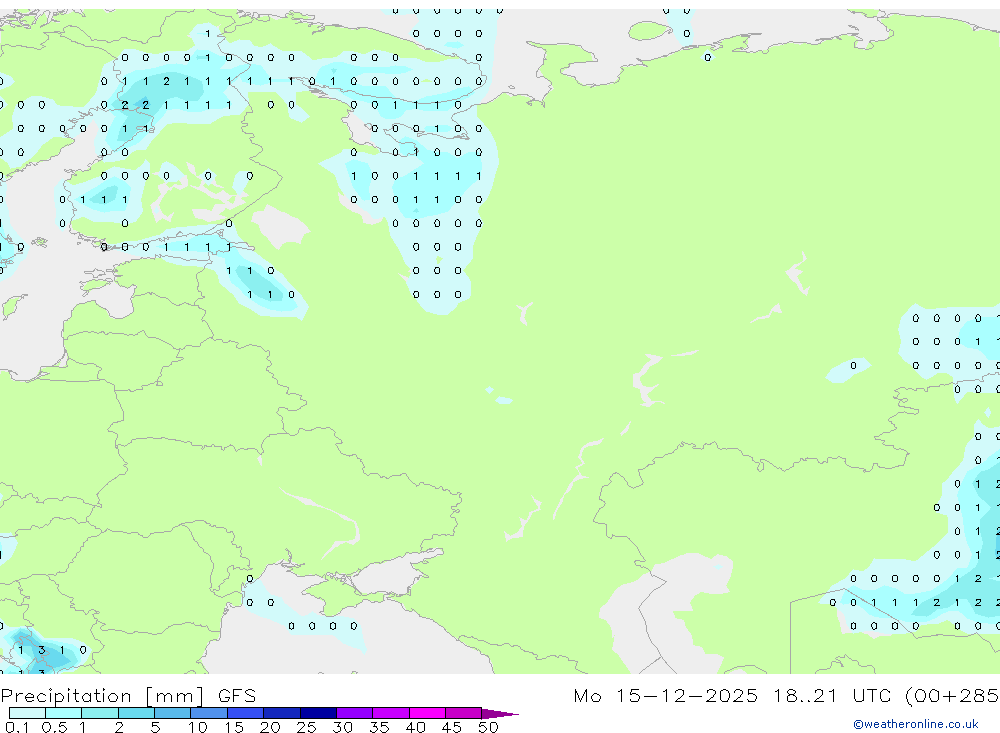1000x733 pixels.
Task: Select the 40–45 mm magenta legend swatch
Action: pyautogui.click(x=427, y=713)
